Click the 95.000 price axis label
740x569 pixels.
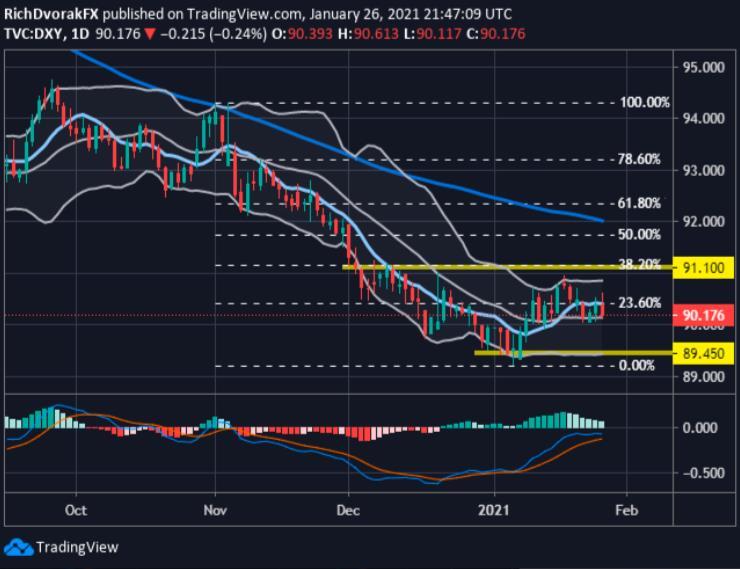(x=704, y=67)
